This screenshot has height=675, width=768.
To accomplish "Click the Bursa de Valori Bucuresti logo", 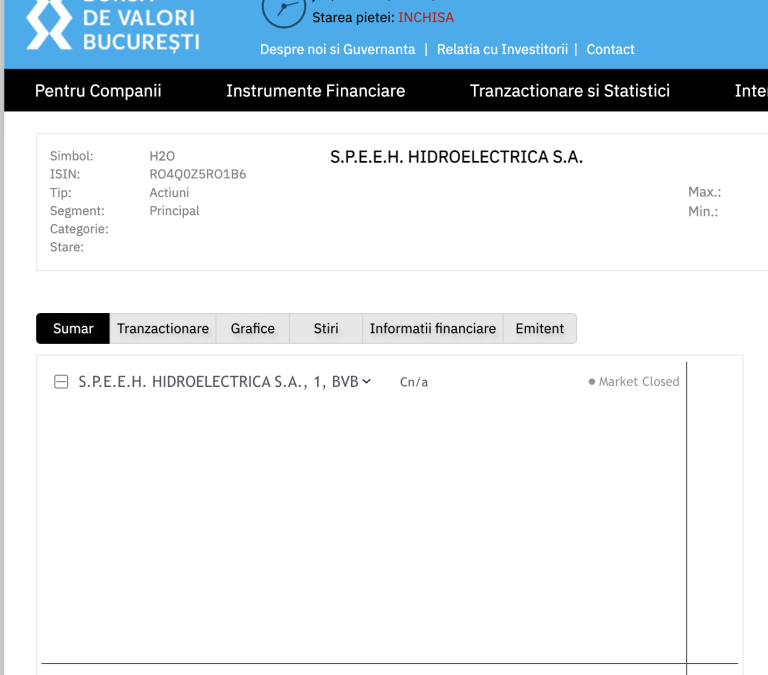I will point(113,25).
